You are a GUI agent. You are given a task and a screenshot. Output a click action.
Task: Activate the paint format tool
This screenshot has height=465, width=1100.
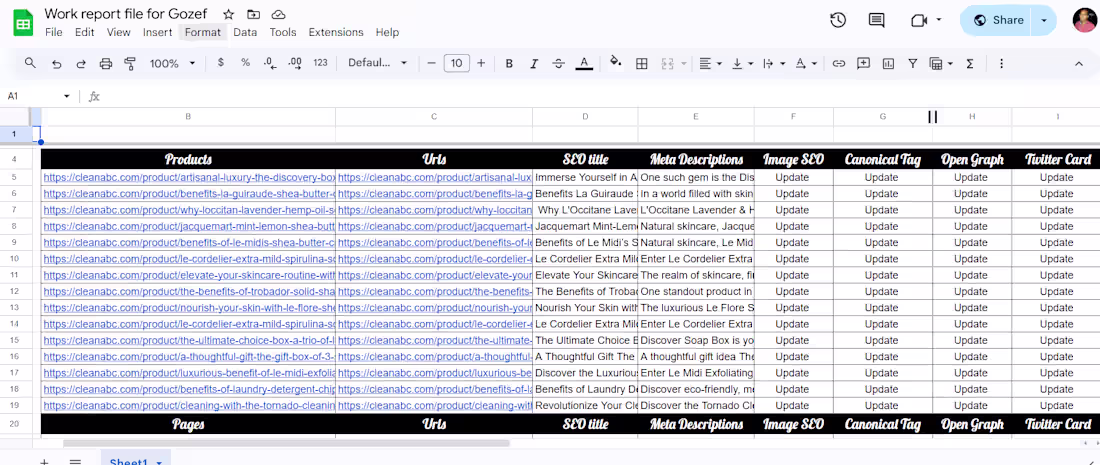click(130, 64)
